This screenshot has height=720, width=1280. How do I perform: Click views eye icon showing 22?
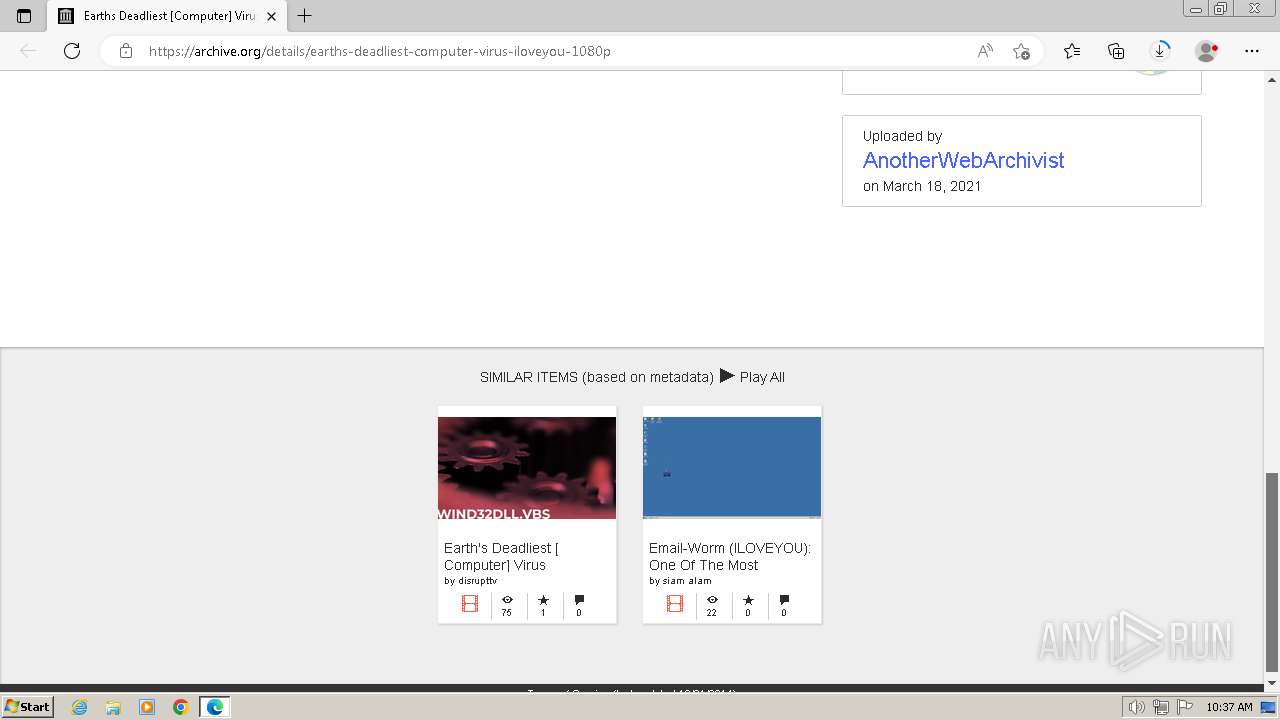[712, 600]
